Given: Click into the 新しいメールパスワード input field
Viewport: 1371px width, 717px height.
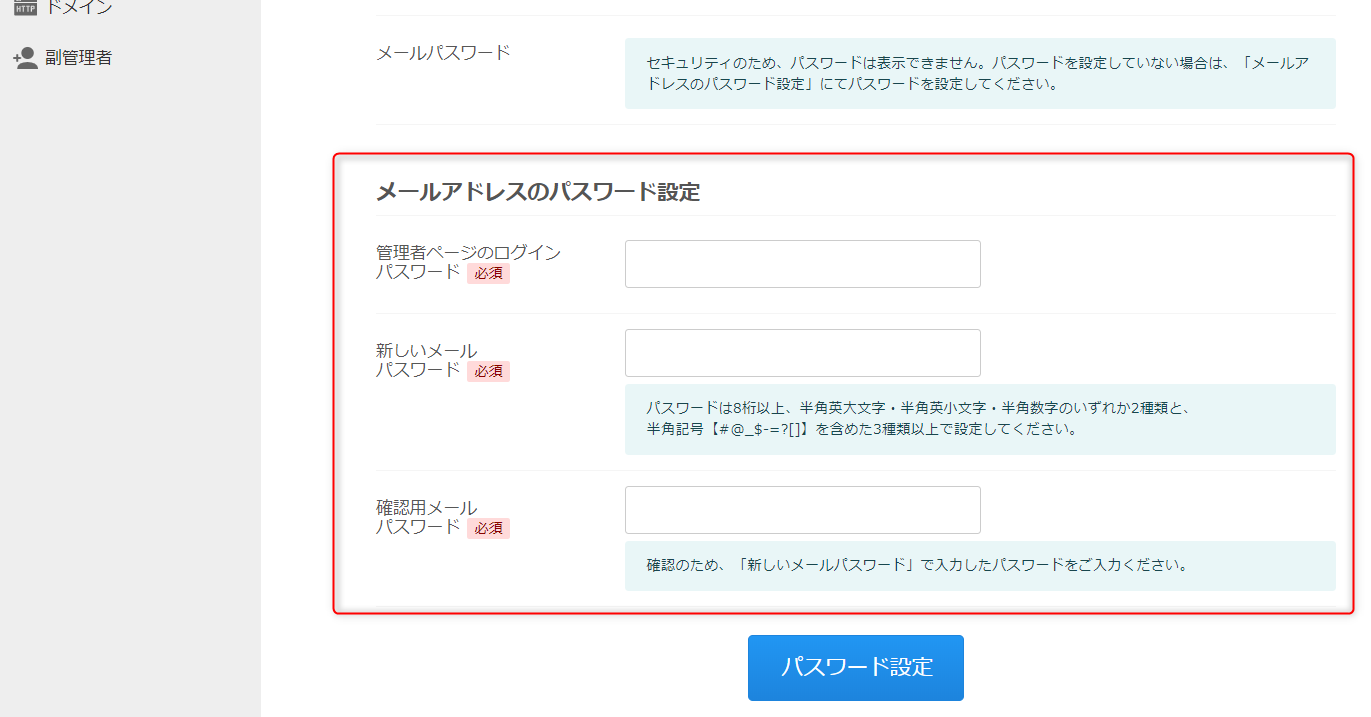Looking at the screenshot, I should (802, 353).
